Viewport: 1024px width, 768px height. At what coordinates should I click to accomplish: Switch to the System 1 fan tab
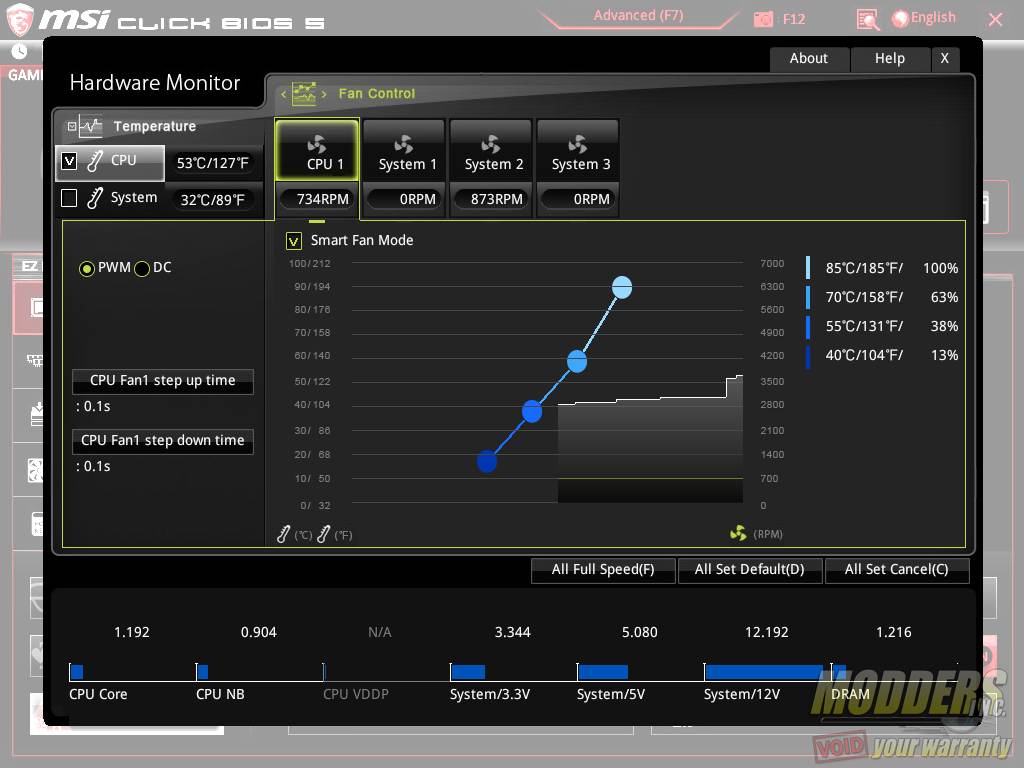point(404,150)
